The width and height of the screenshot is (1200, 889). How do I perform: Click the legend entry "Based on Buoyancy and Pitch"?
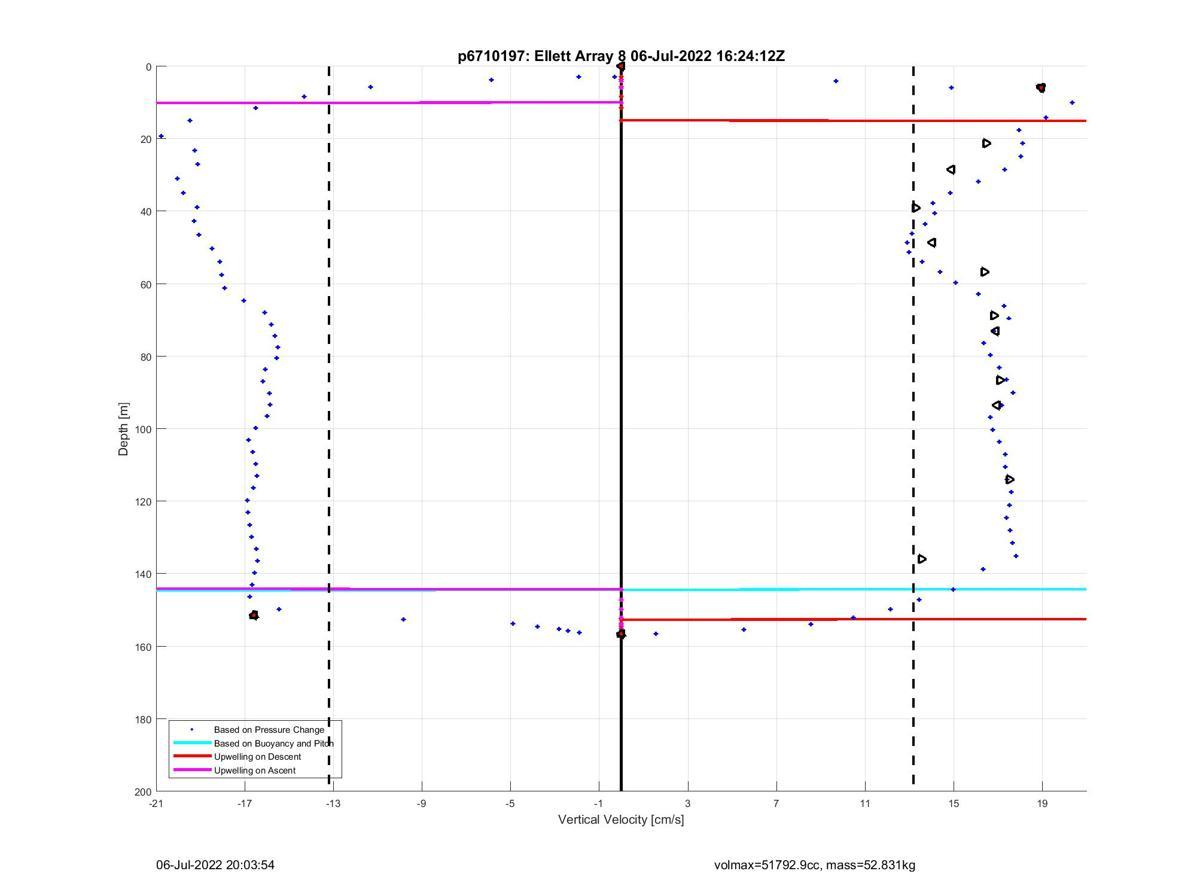pos(274,744)
